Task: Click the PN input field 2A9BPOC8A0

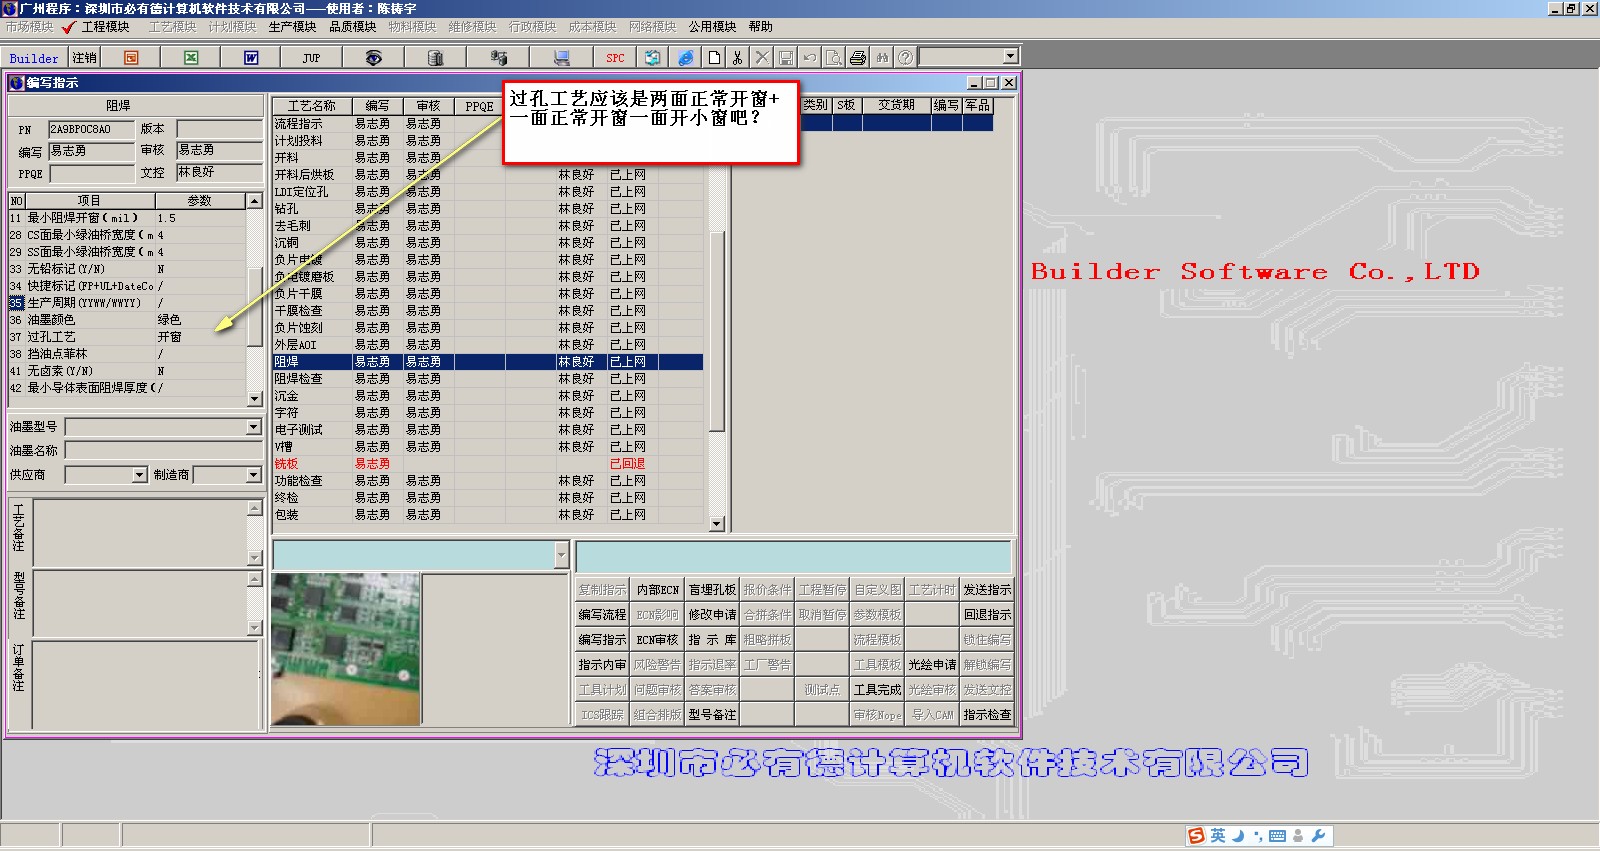Action: [92, 129]
